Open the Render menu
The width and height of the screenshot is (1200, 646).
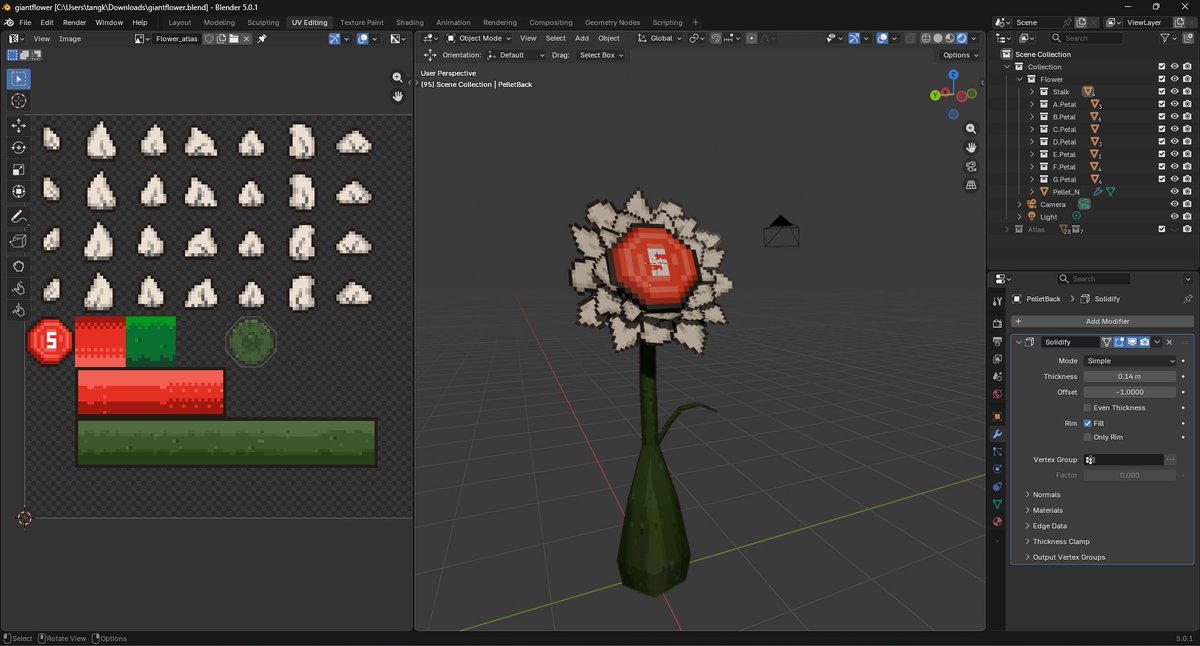[x=74, y=22]
